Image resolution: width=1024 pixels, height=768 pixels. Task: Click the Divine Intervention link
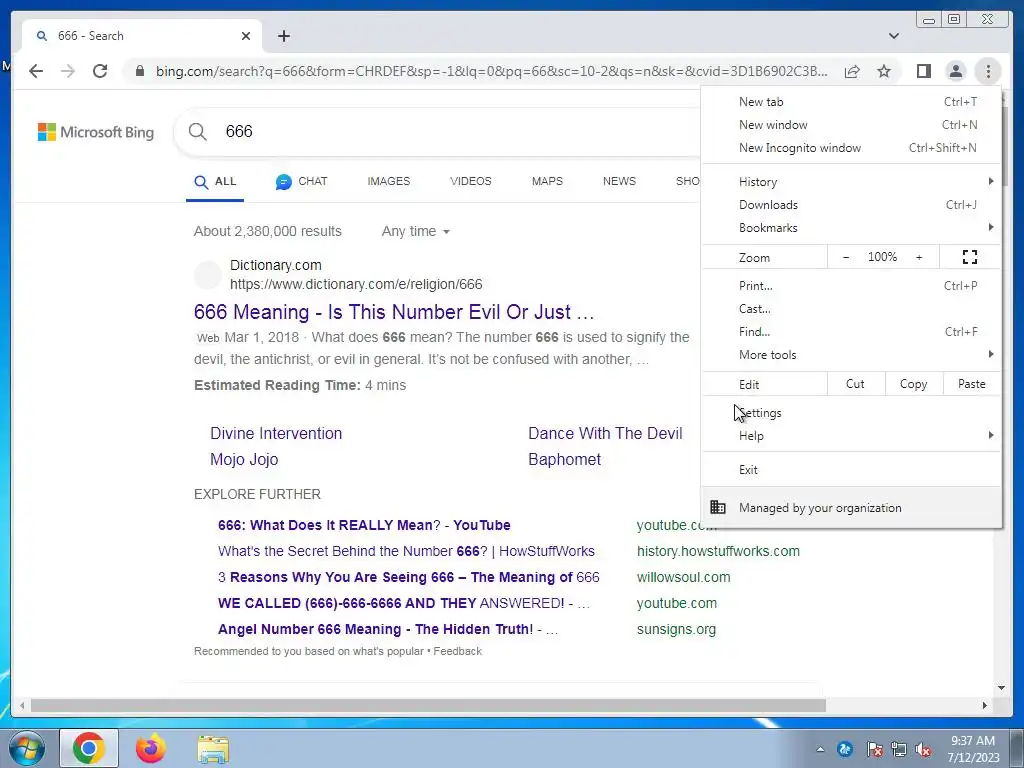(276, 434)
